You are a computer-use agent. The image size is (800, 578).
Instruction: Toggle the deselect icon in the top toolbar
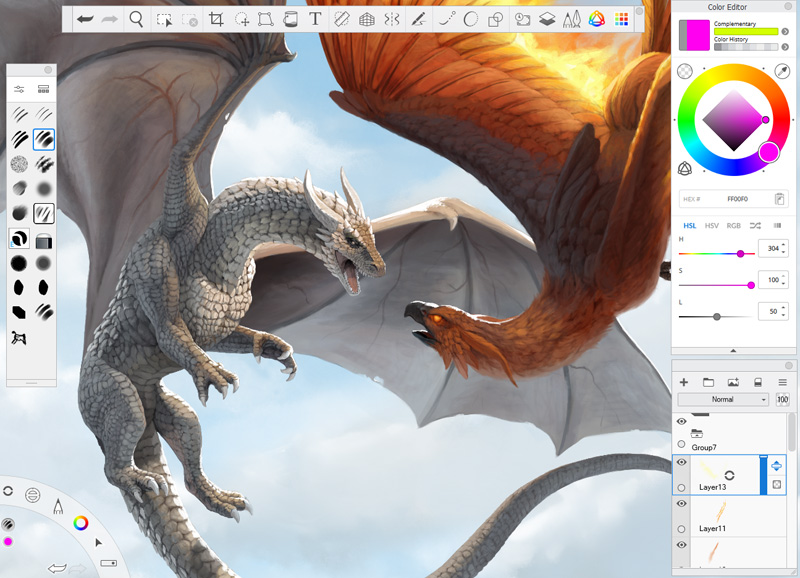[189, 20]
